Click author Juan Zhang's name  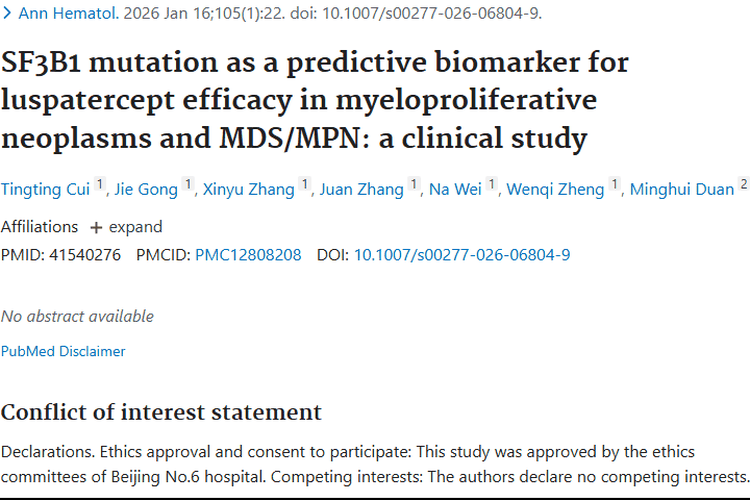(361, 189)
